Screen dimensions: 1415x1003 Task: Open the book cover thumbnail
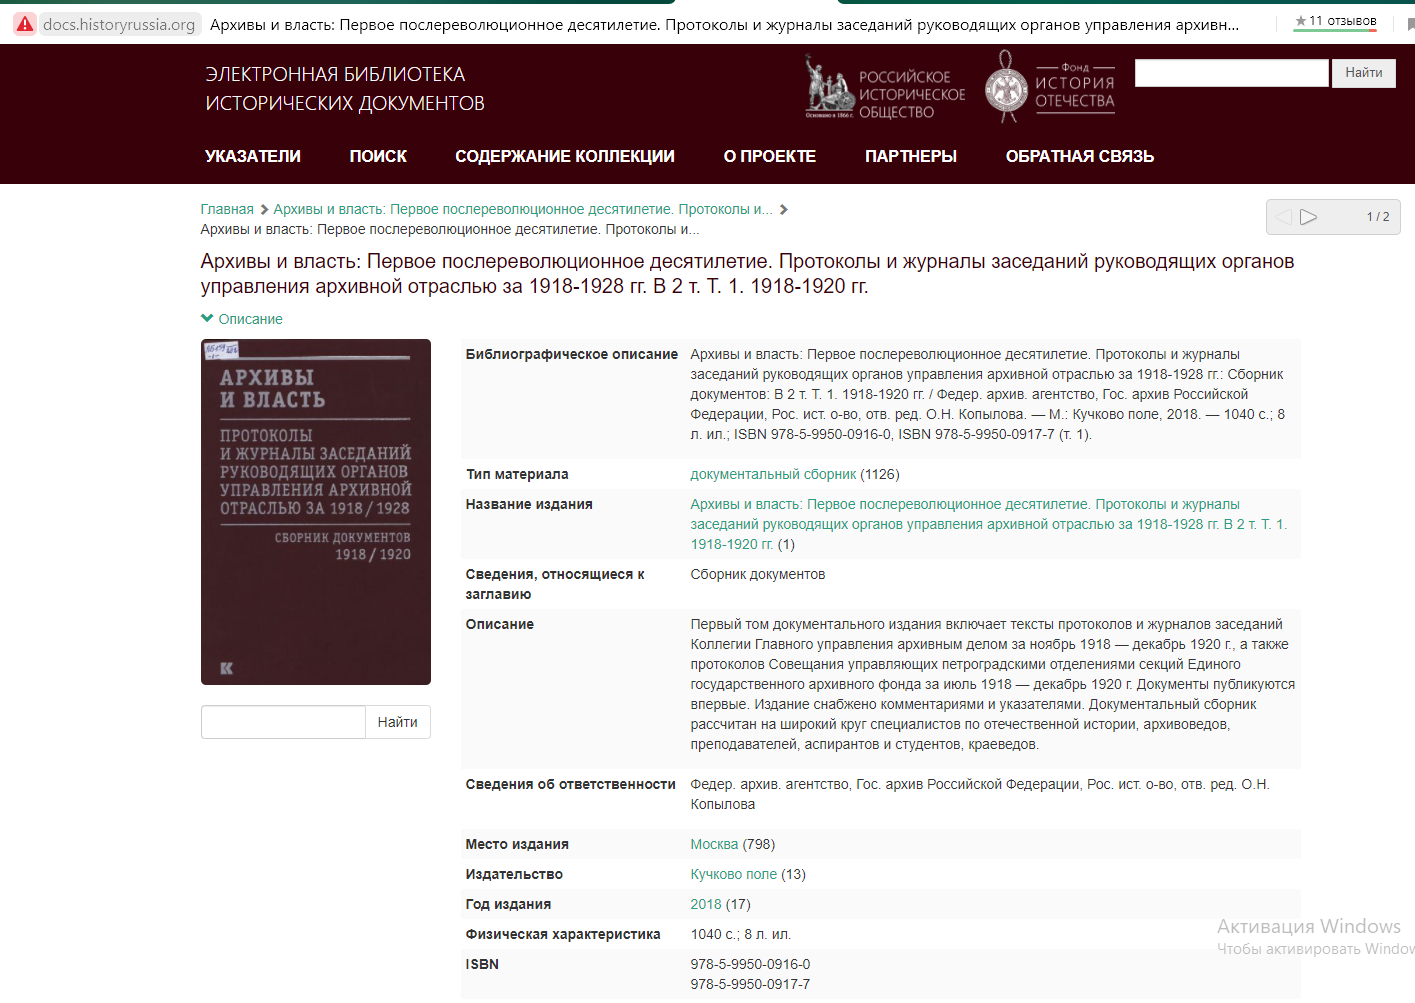point(316,512)
